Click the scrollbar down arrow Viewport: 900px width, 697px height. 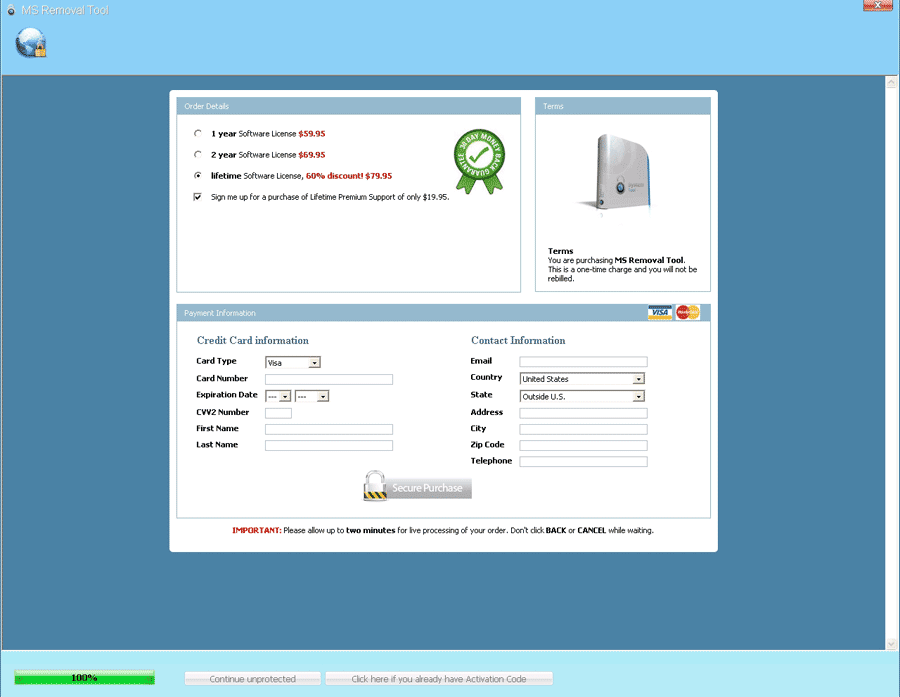tap(891, 644)
